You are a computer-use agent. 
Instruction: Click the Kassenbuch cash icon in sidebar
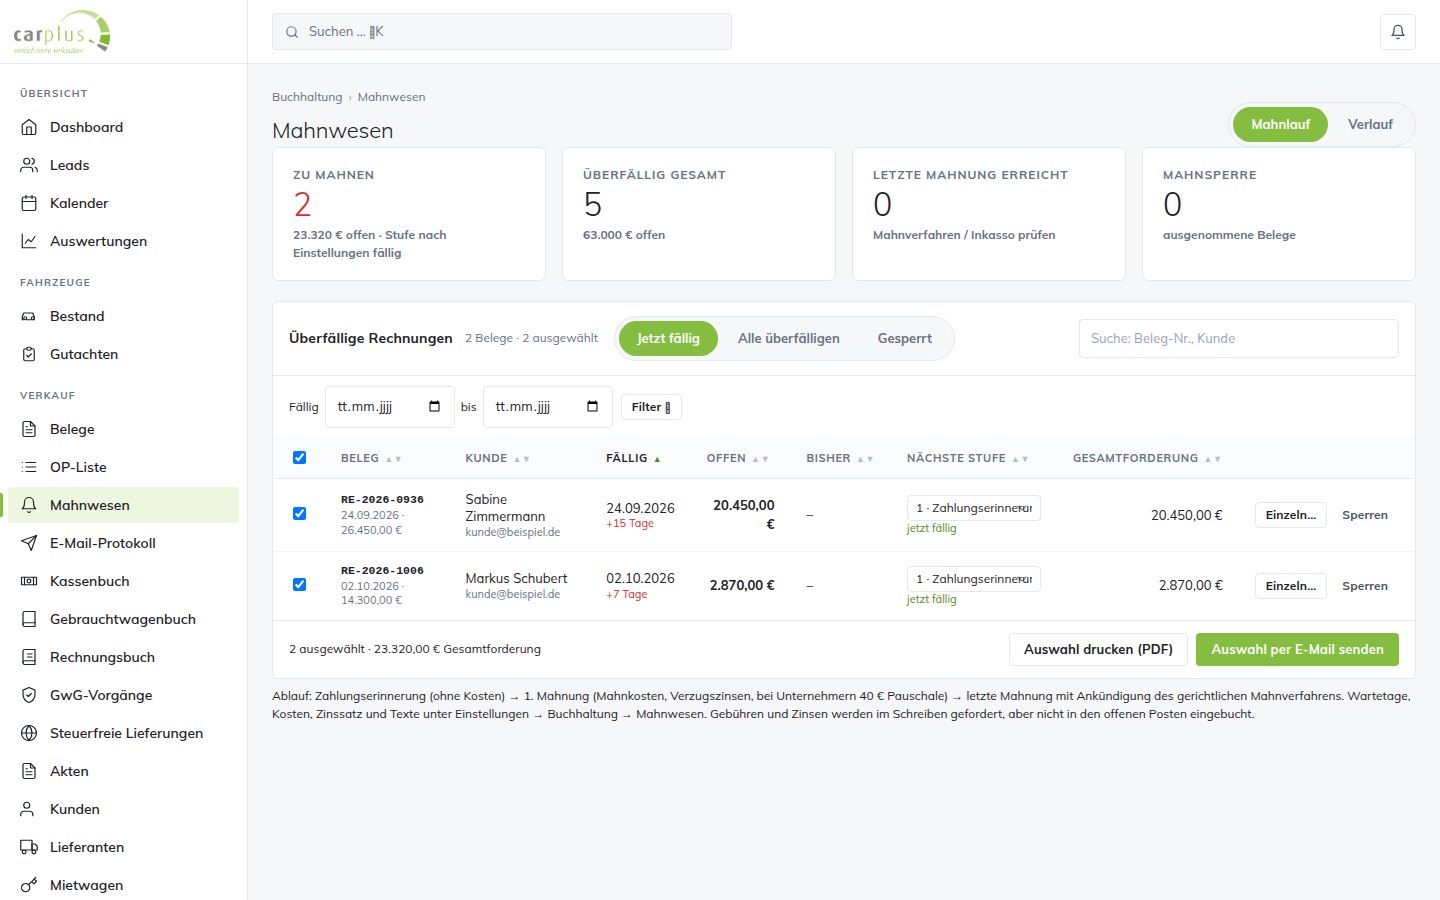(x=29, y=581)
